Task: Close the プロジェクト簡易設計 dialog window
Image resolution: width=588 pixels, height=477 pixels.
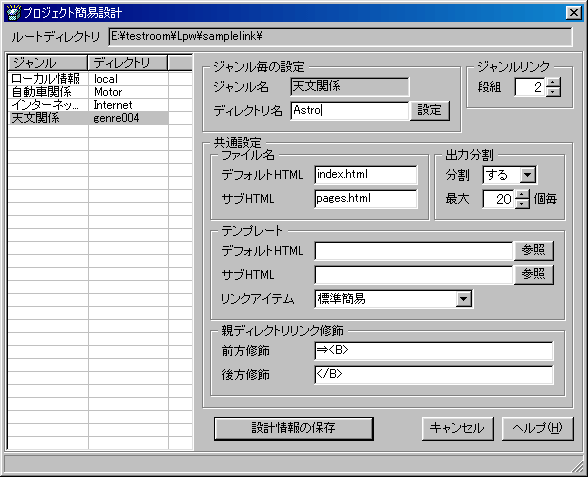Action: click(574, 13)
